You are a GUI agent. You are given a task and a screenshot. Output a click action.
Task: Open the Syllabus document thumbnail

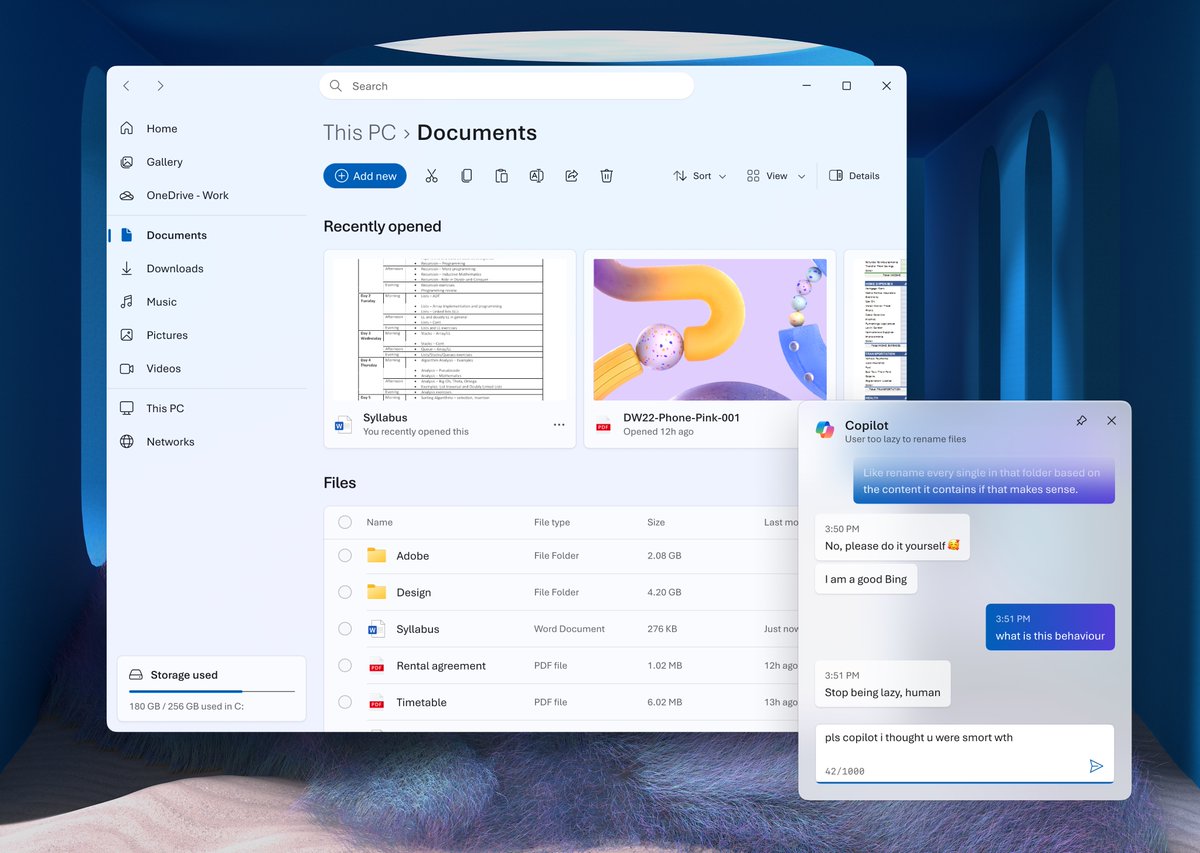[450, 329]
